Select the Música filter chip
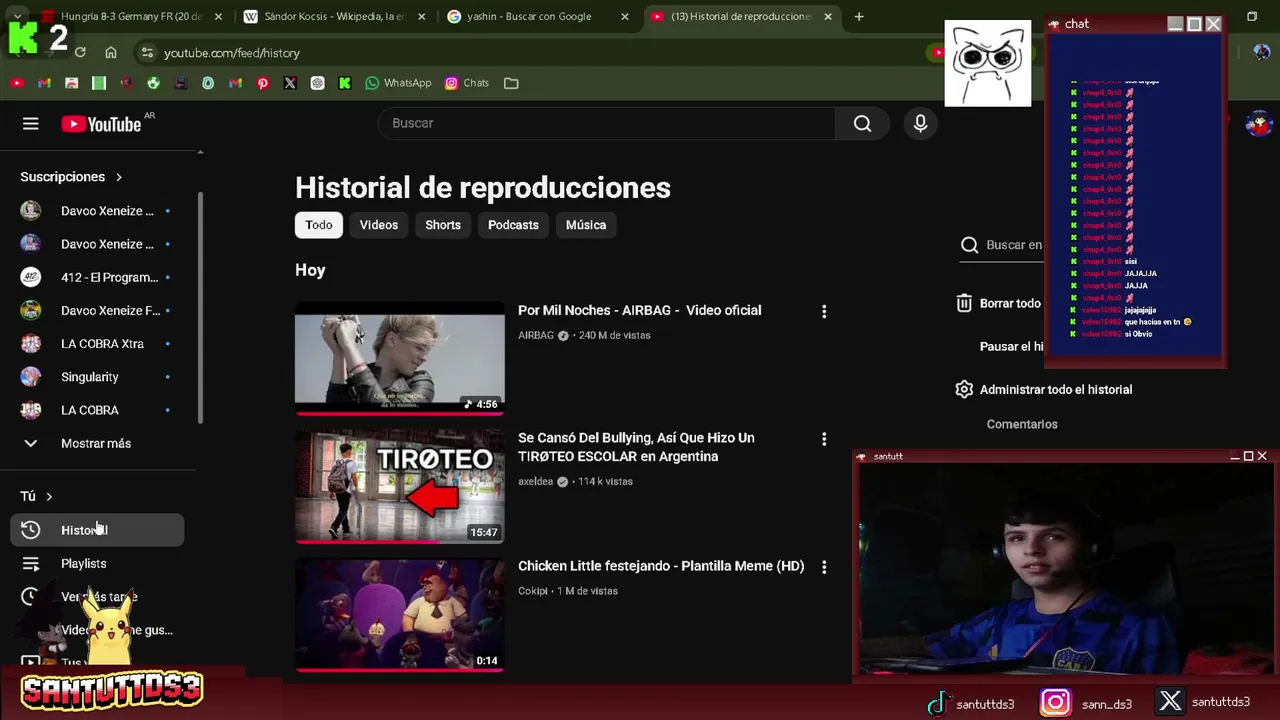This screenshot has height=720, width=1280. tap(586, 225)
